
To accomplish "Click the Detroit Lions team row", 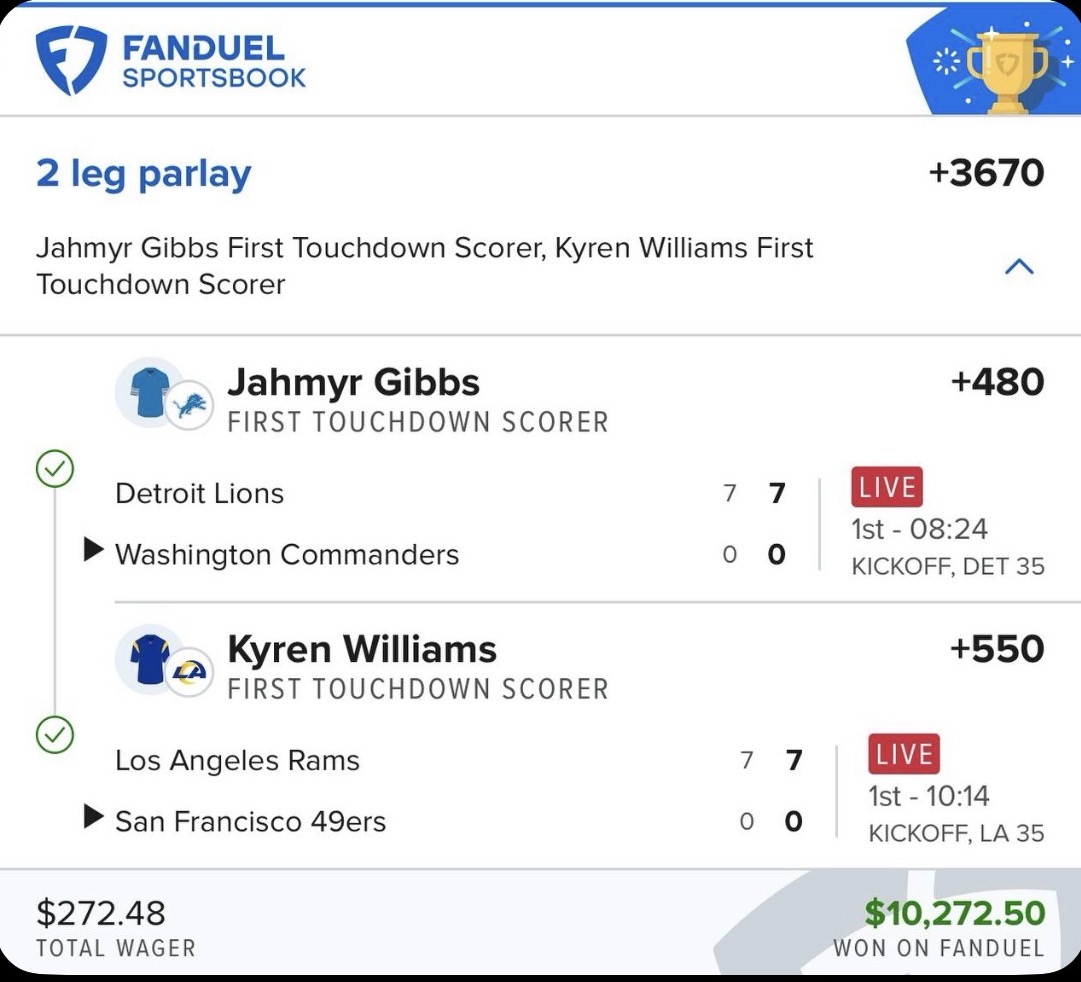I will tap(200, 493).
